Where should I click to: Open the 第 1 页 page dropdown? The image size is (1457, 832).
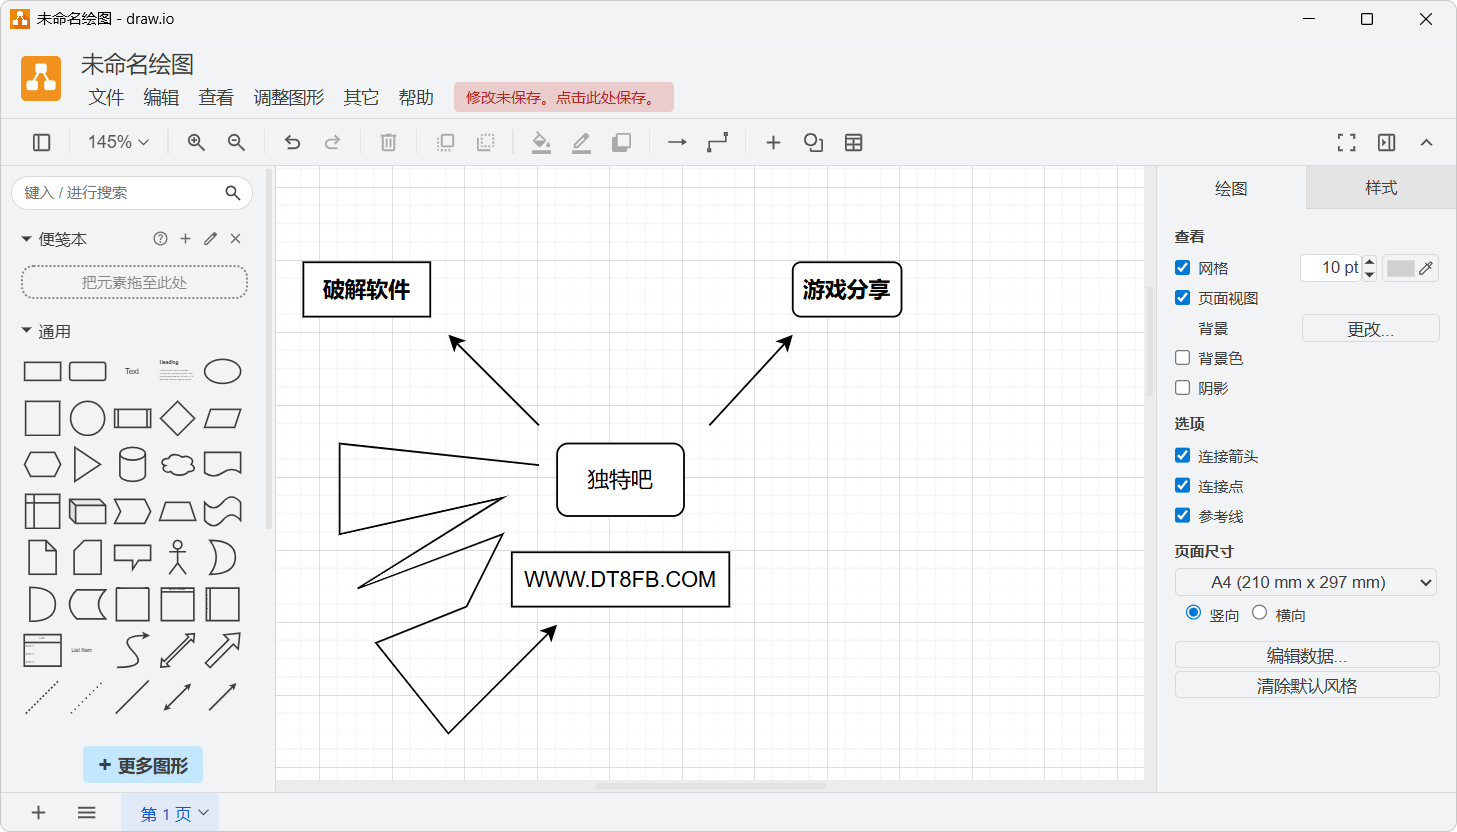[170, 814]
